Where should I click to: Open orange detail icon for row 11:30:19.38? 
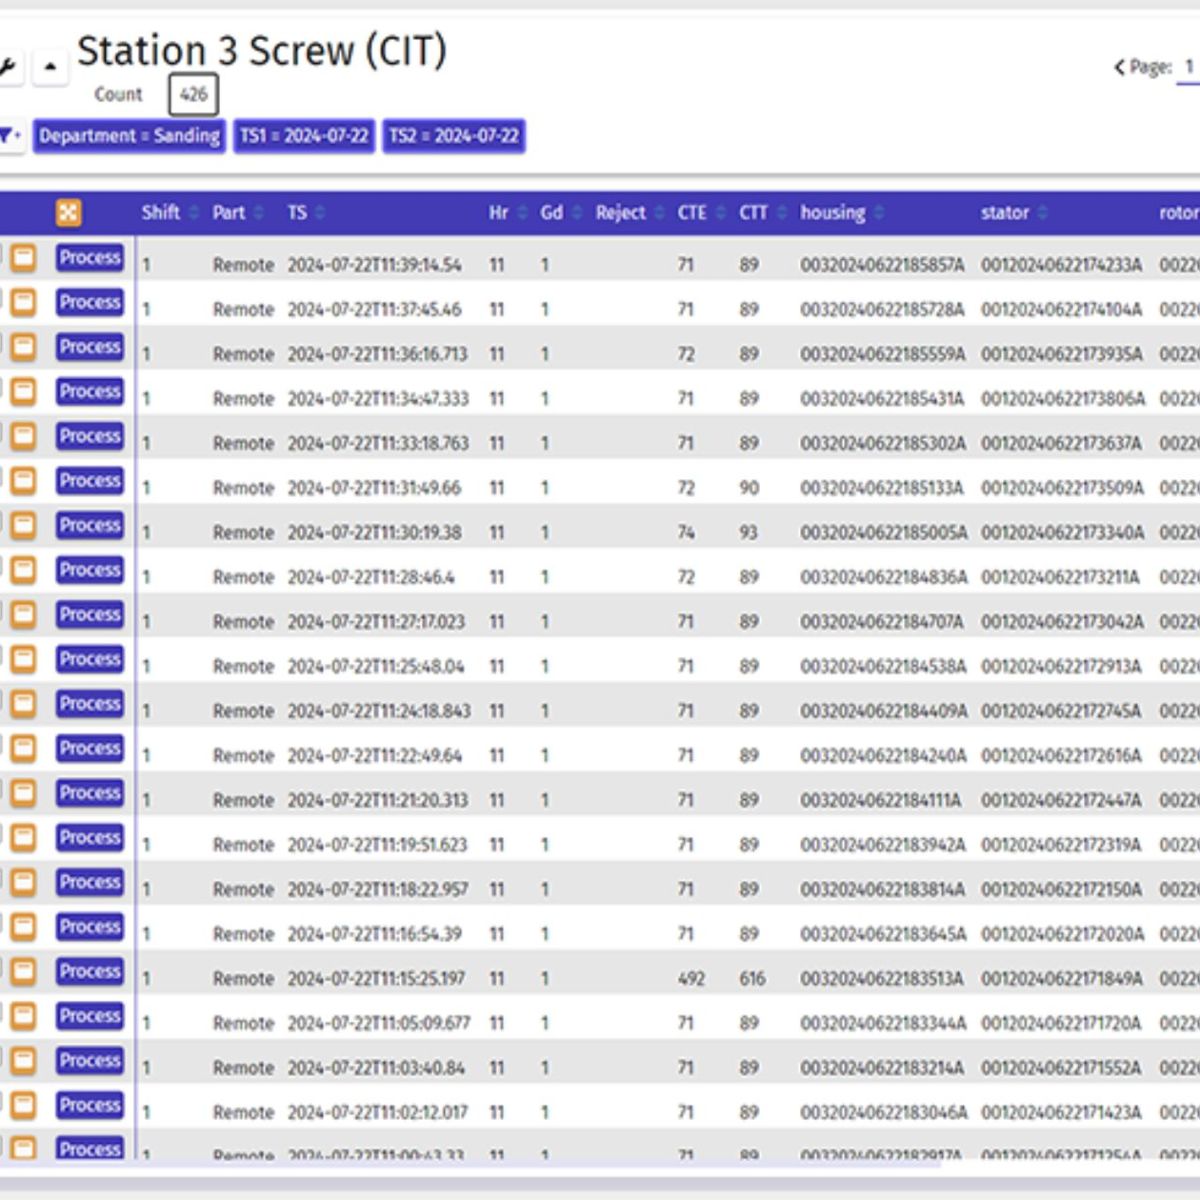pyautogui.click(x=23, y=526)
